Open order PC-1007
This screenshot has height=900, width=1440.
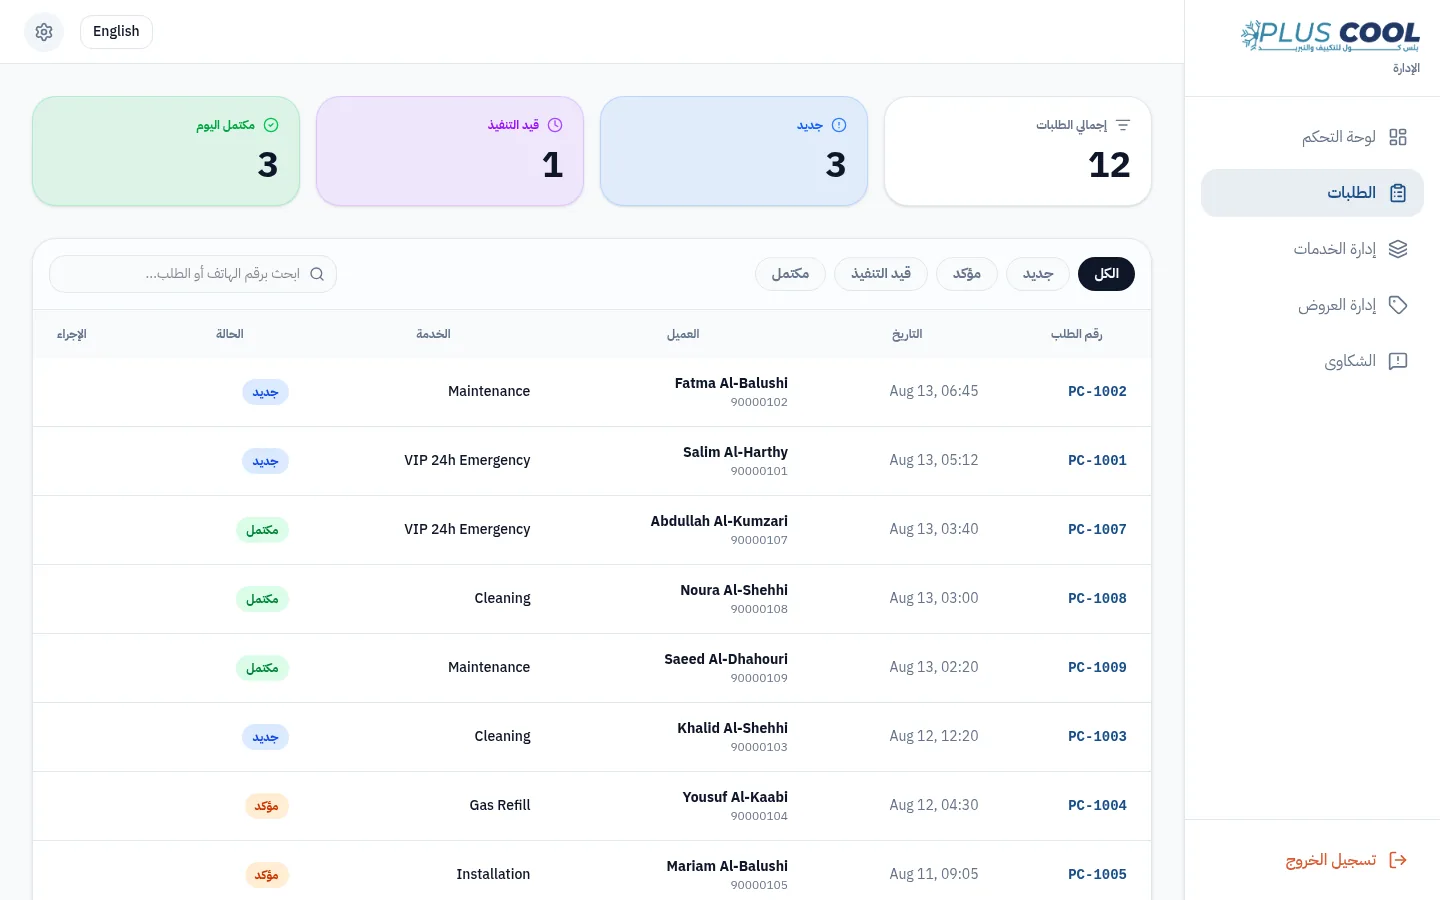(x=1097, y=530)
